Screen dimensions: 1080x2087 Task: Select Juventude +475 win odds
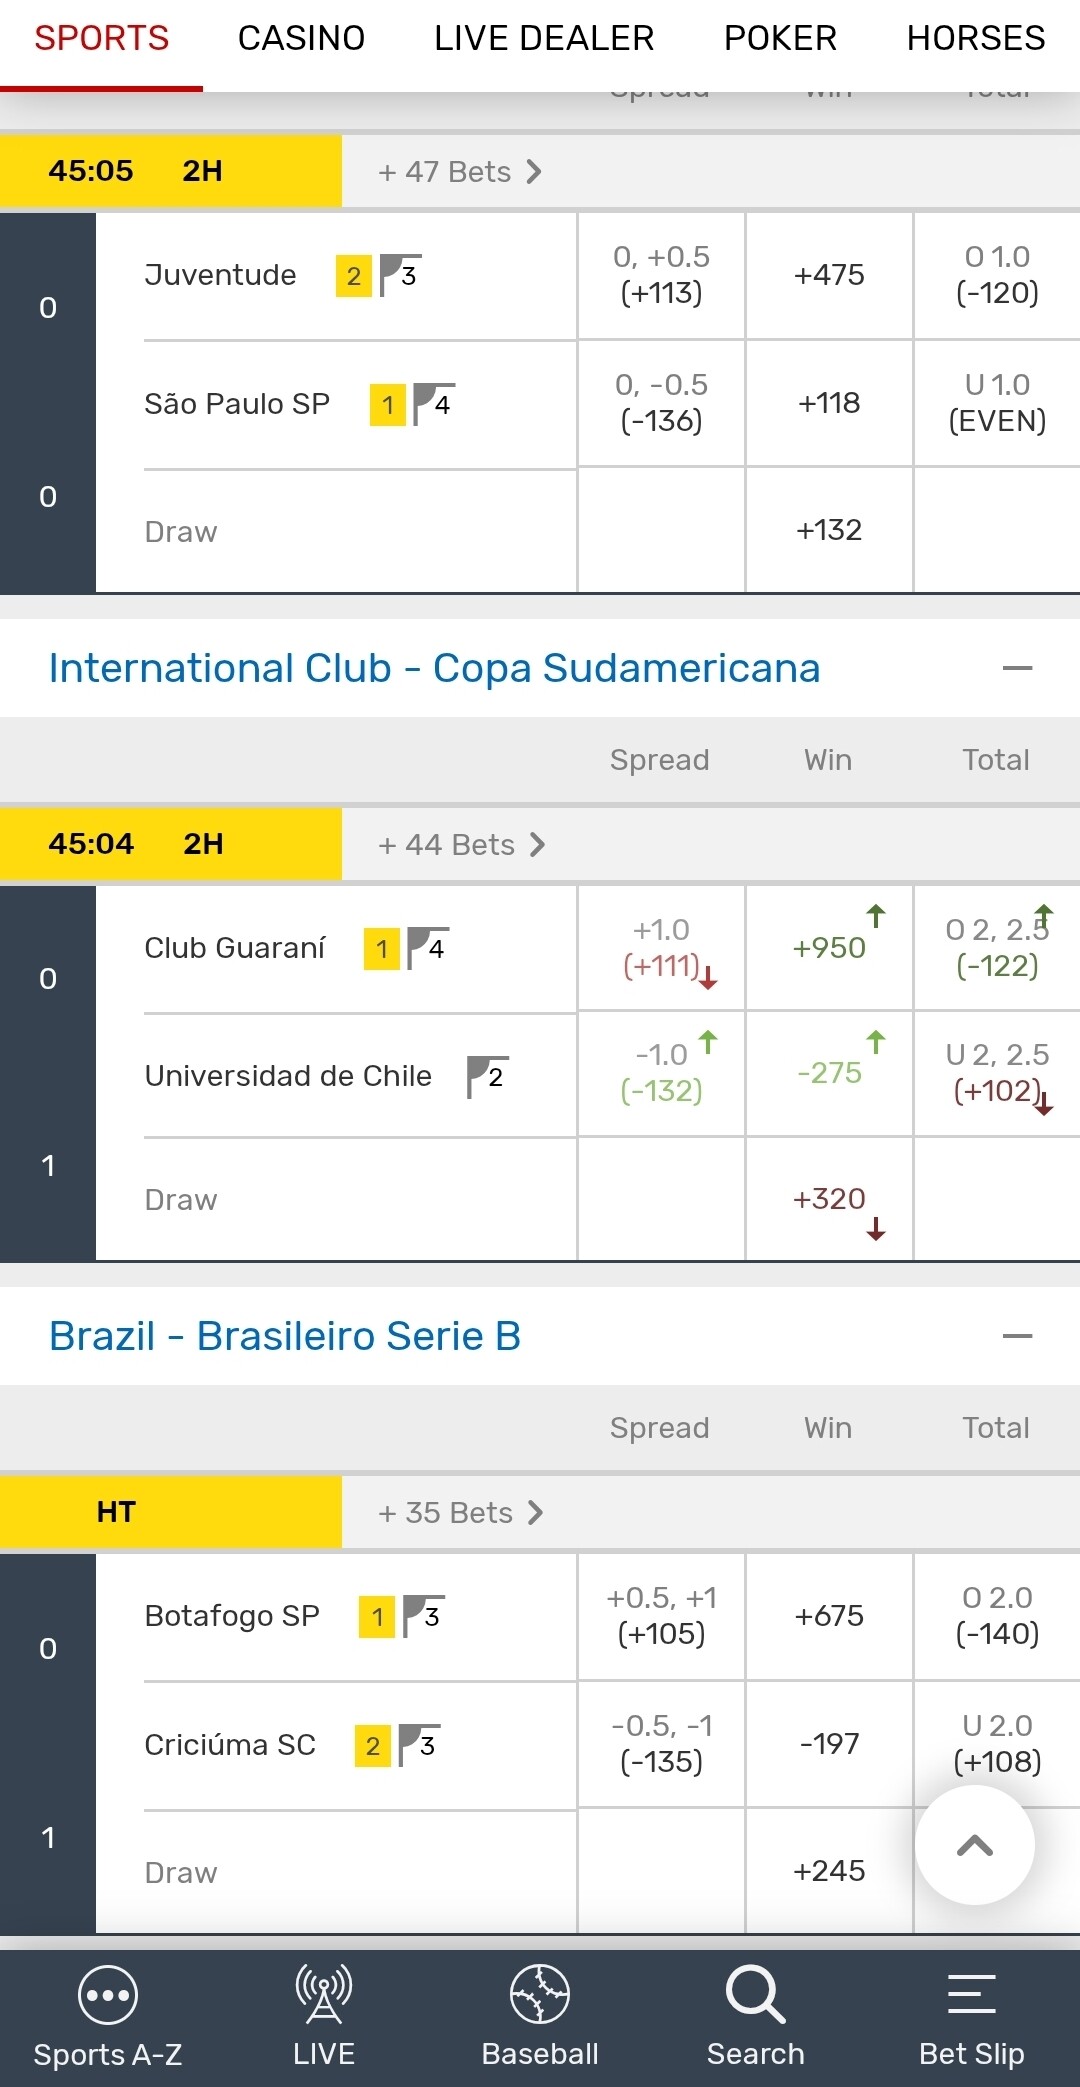pyautogui.click(x=829, y=275)
